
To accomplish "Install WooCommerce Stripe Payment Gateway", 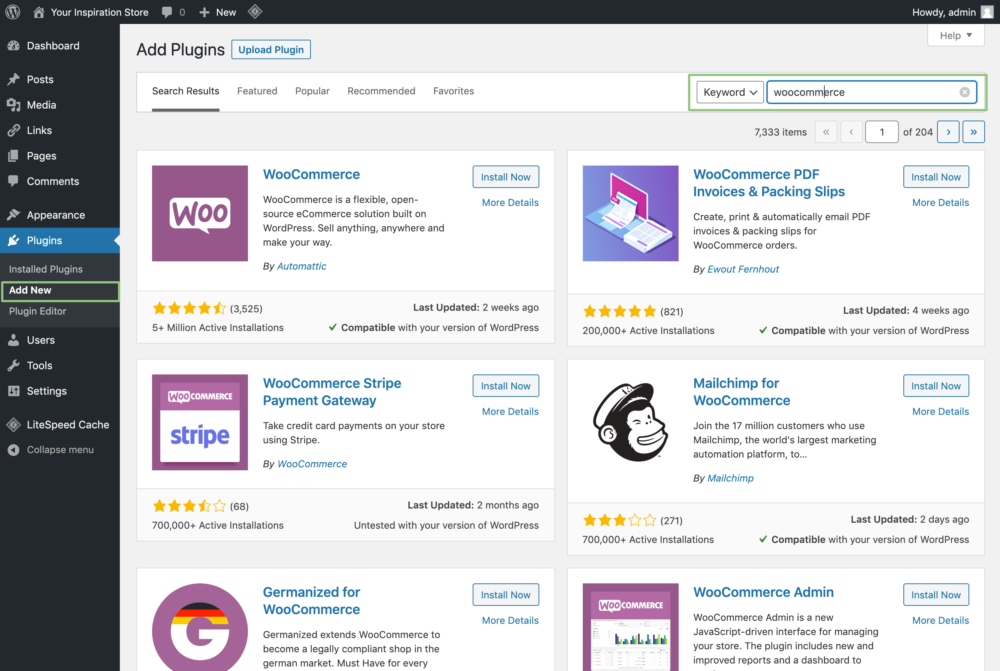I will tap(506, 386).
